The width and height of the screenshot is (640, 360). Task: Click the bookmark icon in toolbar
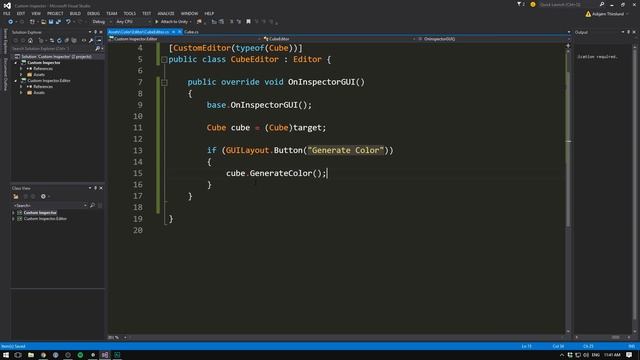click(x=248, y=22)
